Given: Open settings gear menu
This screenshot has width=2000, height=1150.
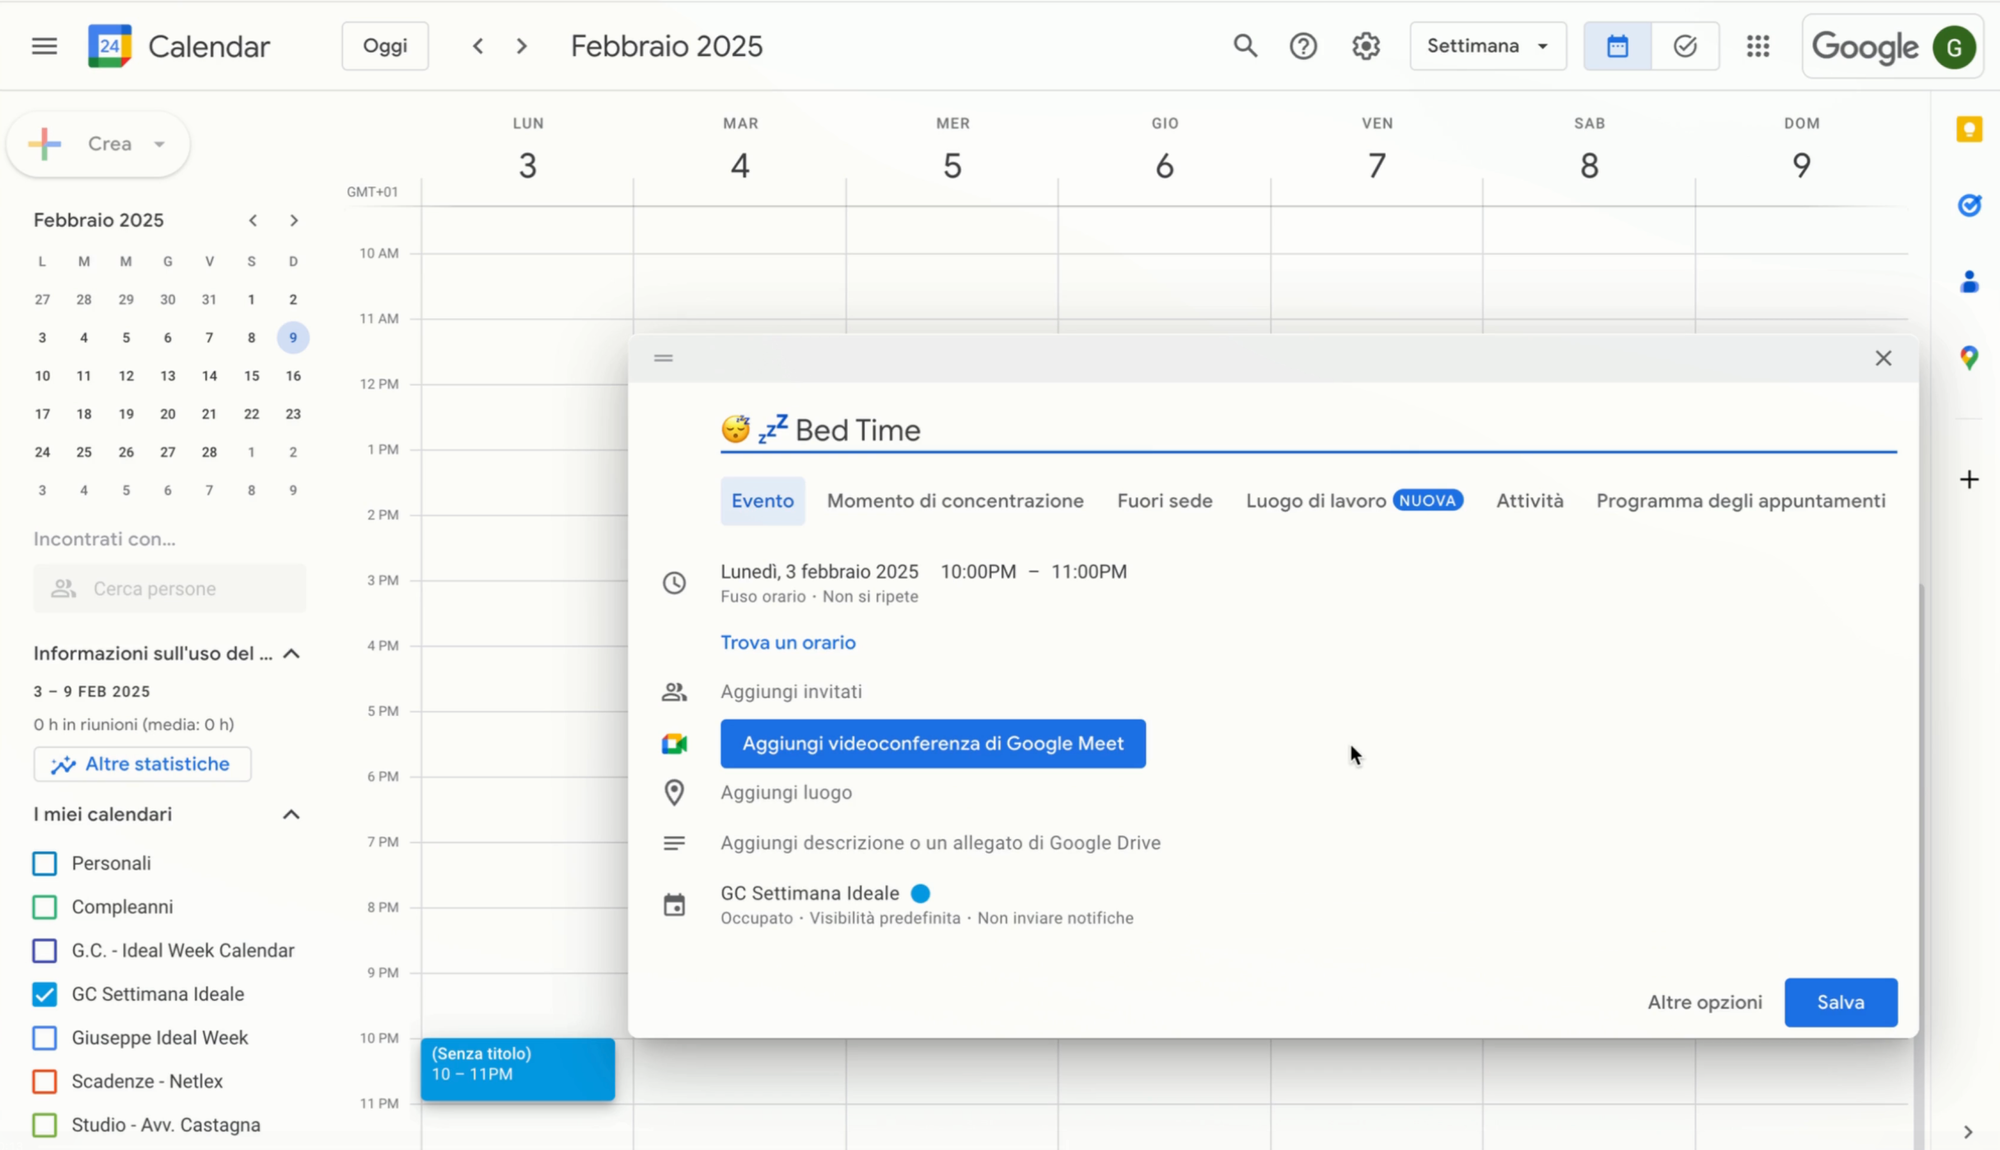Looking at the screenshot, I should point(1366,46).
